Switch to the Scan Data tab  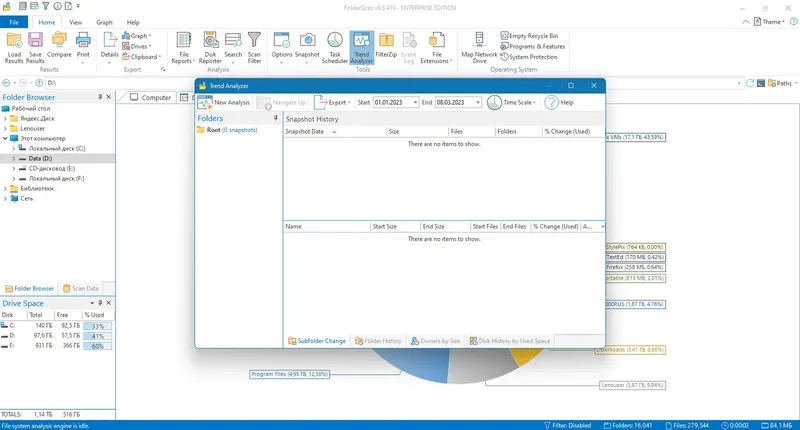[81, 288]
